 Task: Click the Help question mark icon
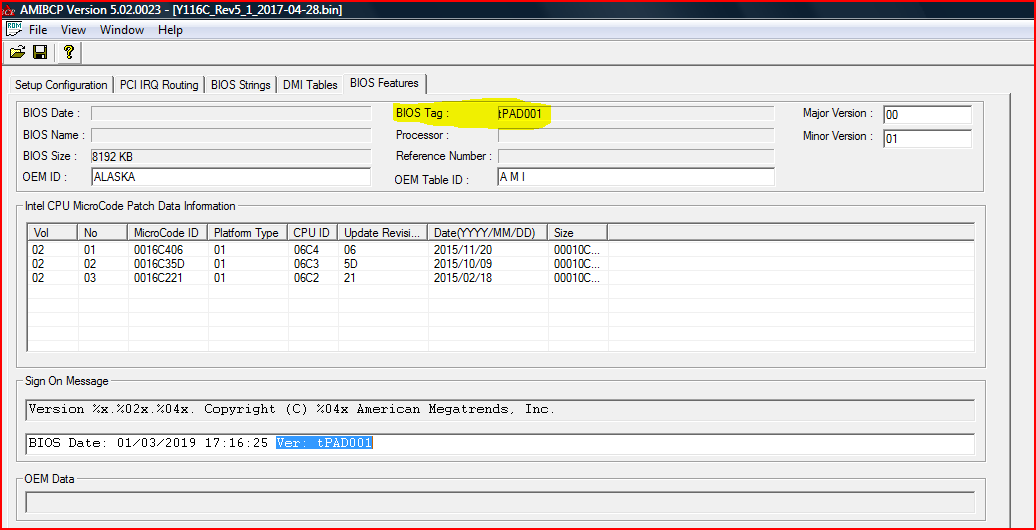click(69, 52)
